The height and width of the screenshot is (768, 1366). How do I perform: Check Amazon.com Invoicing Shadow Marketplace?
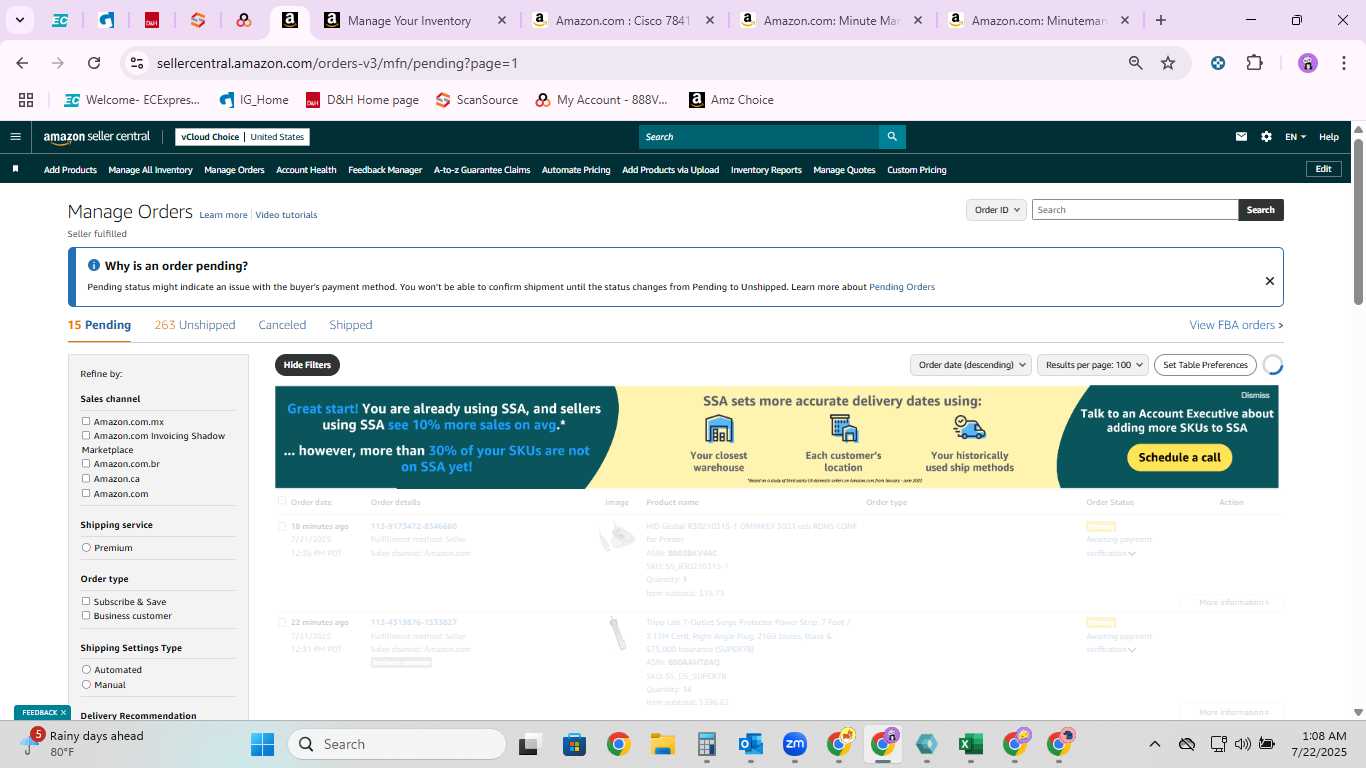(86, 435)
